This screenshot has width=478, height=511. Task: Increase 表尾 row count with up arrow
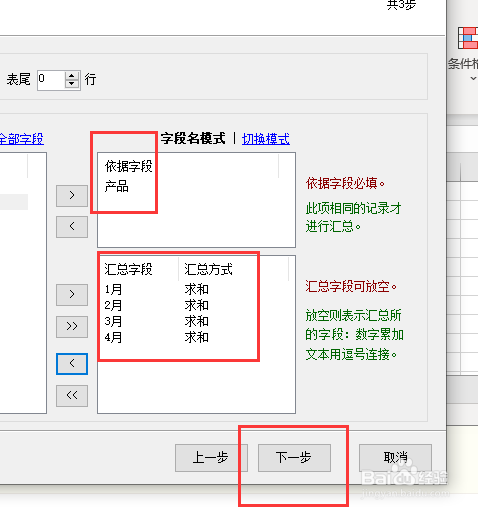click(72, 76)
